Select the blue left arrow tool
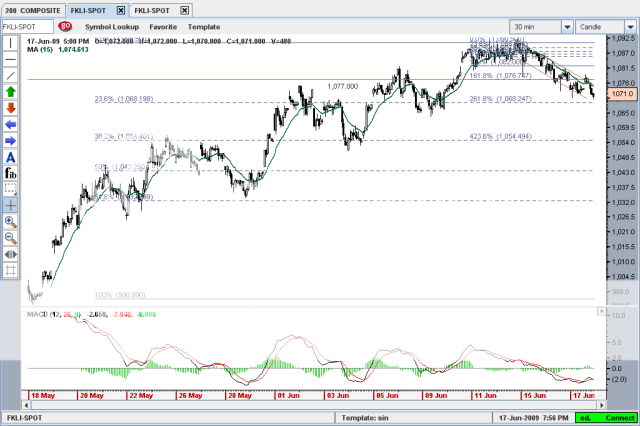This screenshot has height=426, width=640. click(10, 124)
